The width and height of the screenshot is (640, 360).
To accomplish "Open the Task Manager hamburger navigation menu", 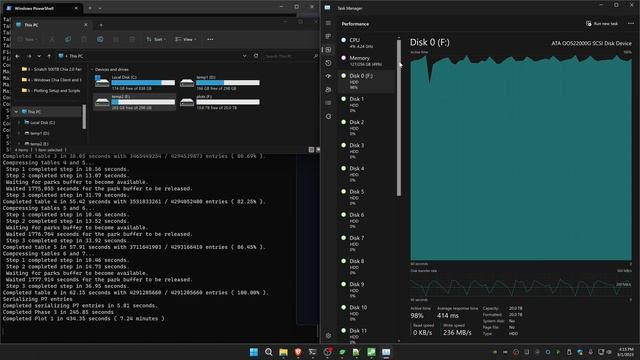I will (328, 23).
